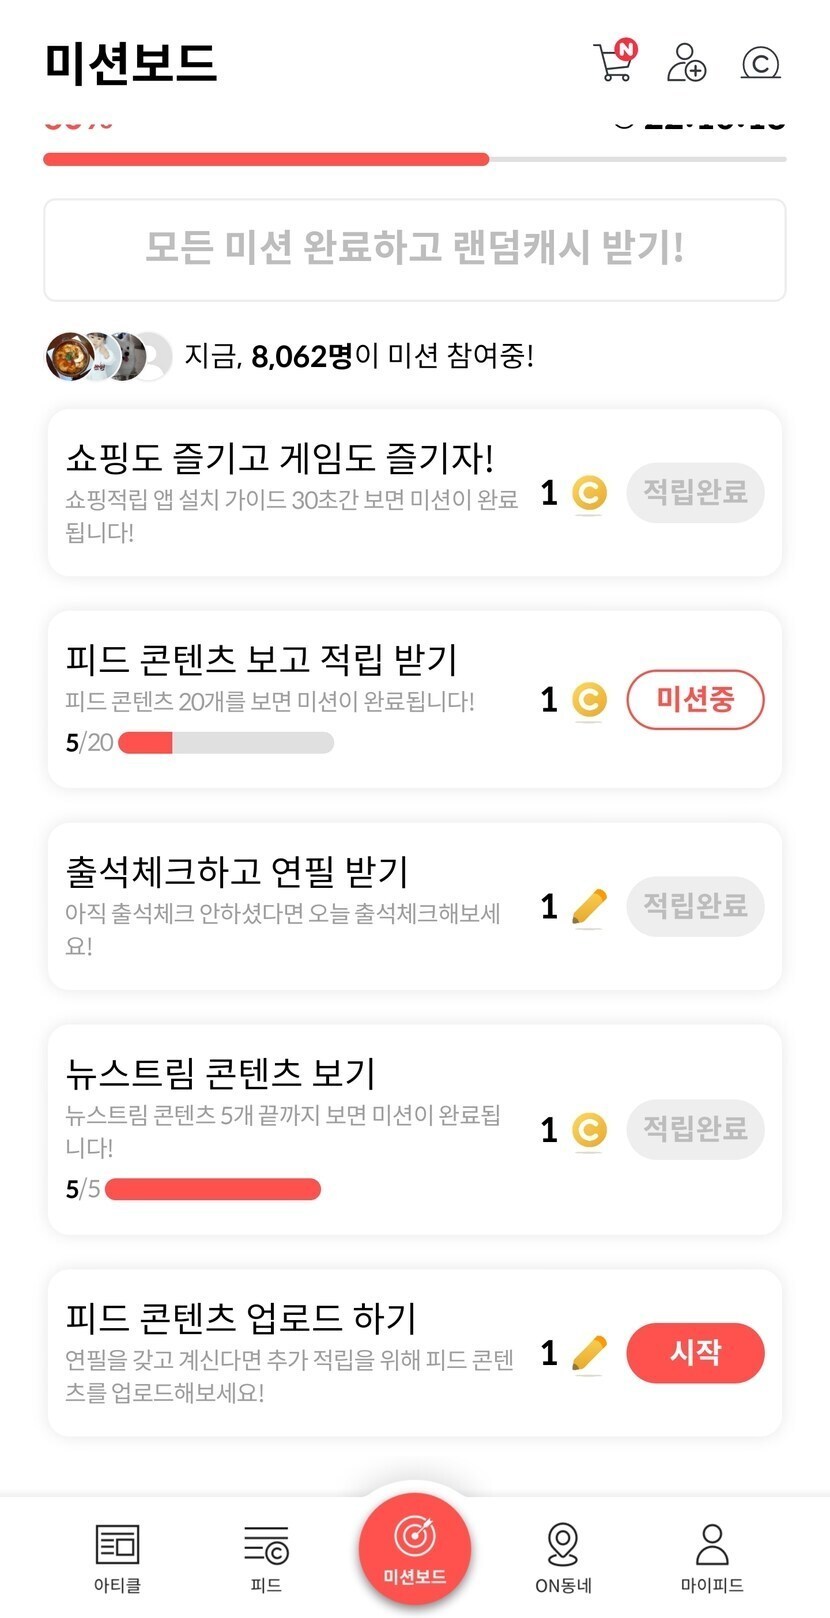
Task: Open the shopping cart icon
Action: [x=613, y=62]
